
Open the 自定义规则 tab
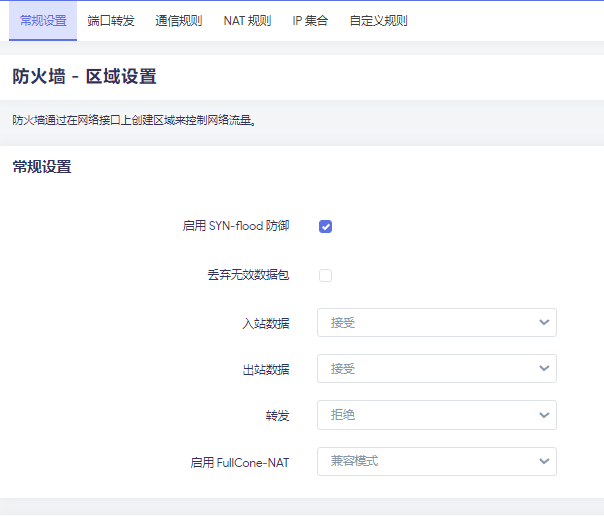(x=378, y=21)
